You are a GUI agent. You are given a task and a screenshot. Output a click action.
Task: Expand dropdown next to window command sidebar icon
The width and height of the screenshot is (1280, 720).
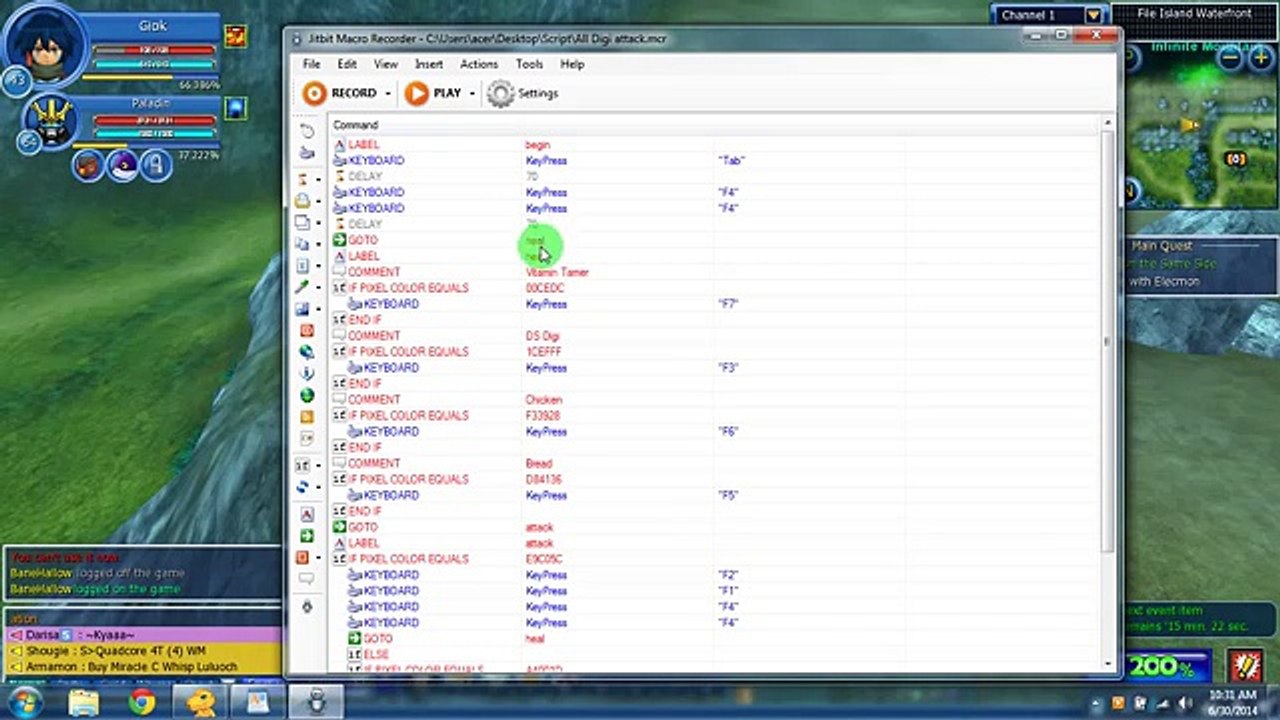tap(318, 223)
